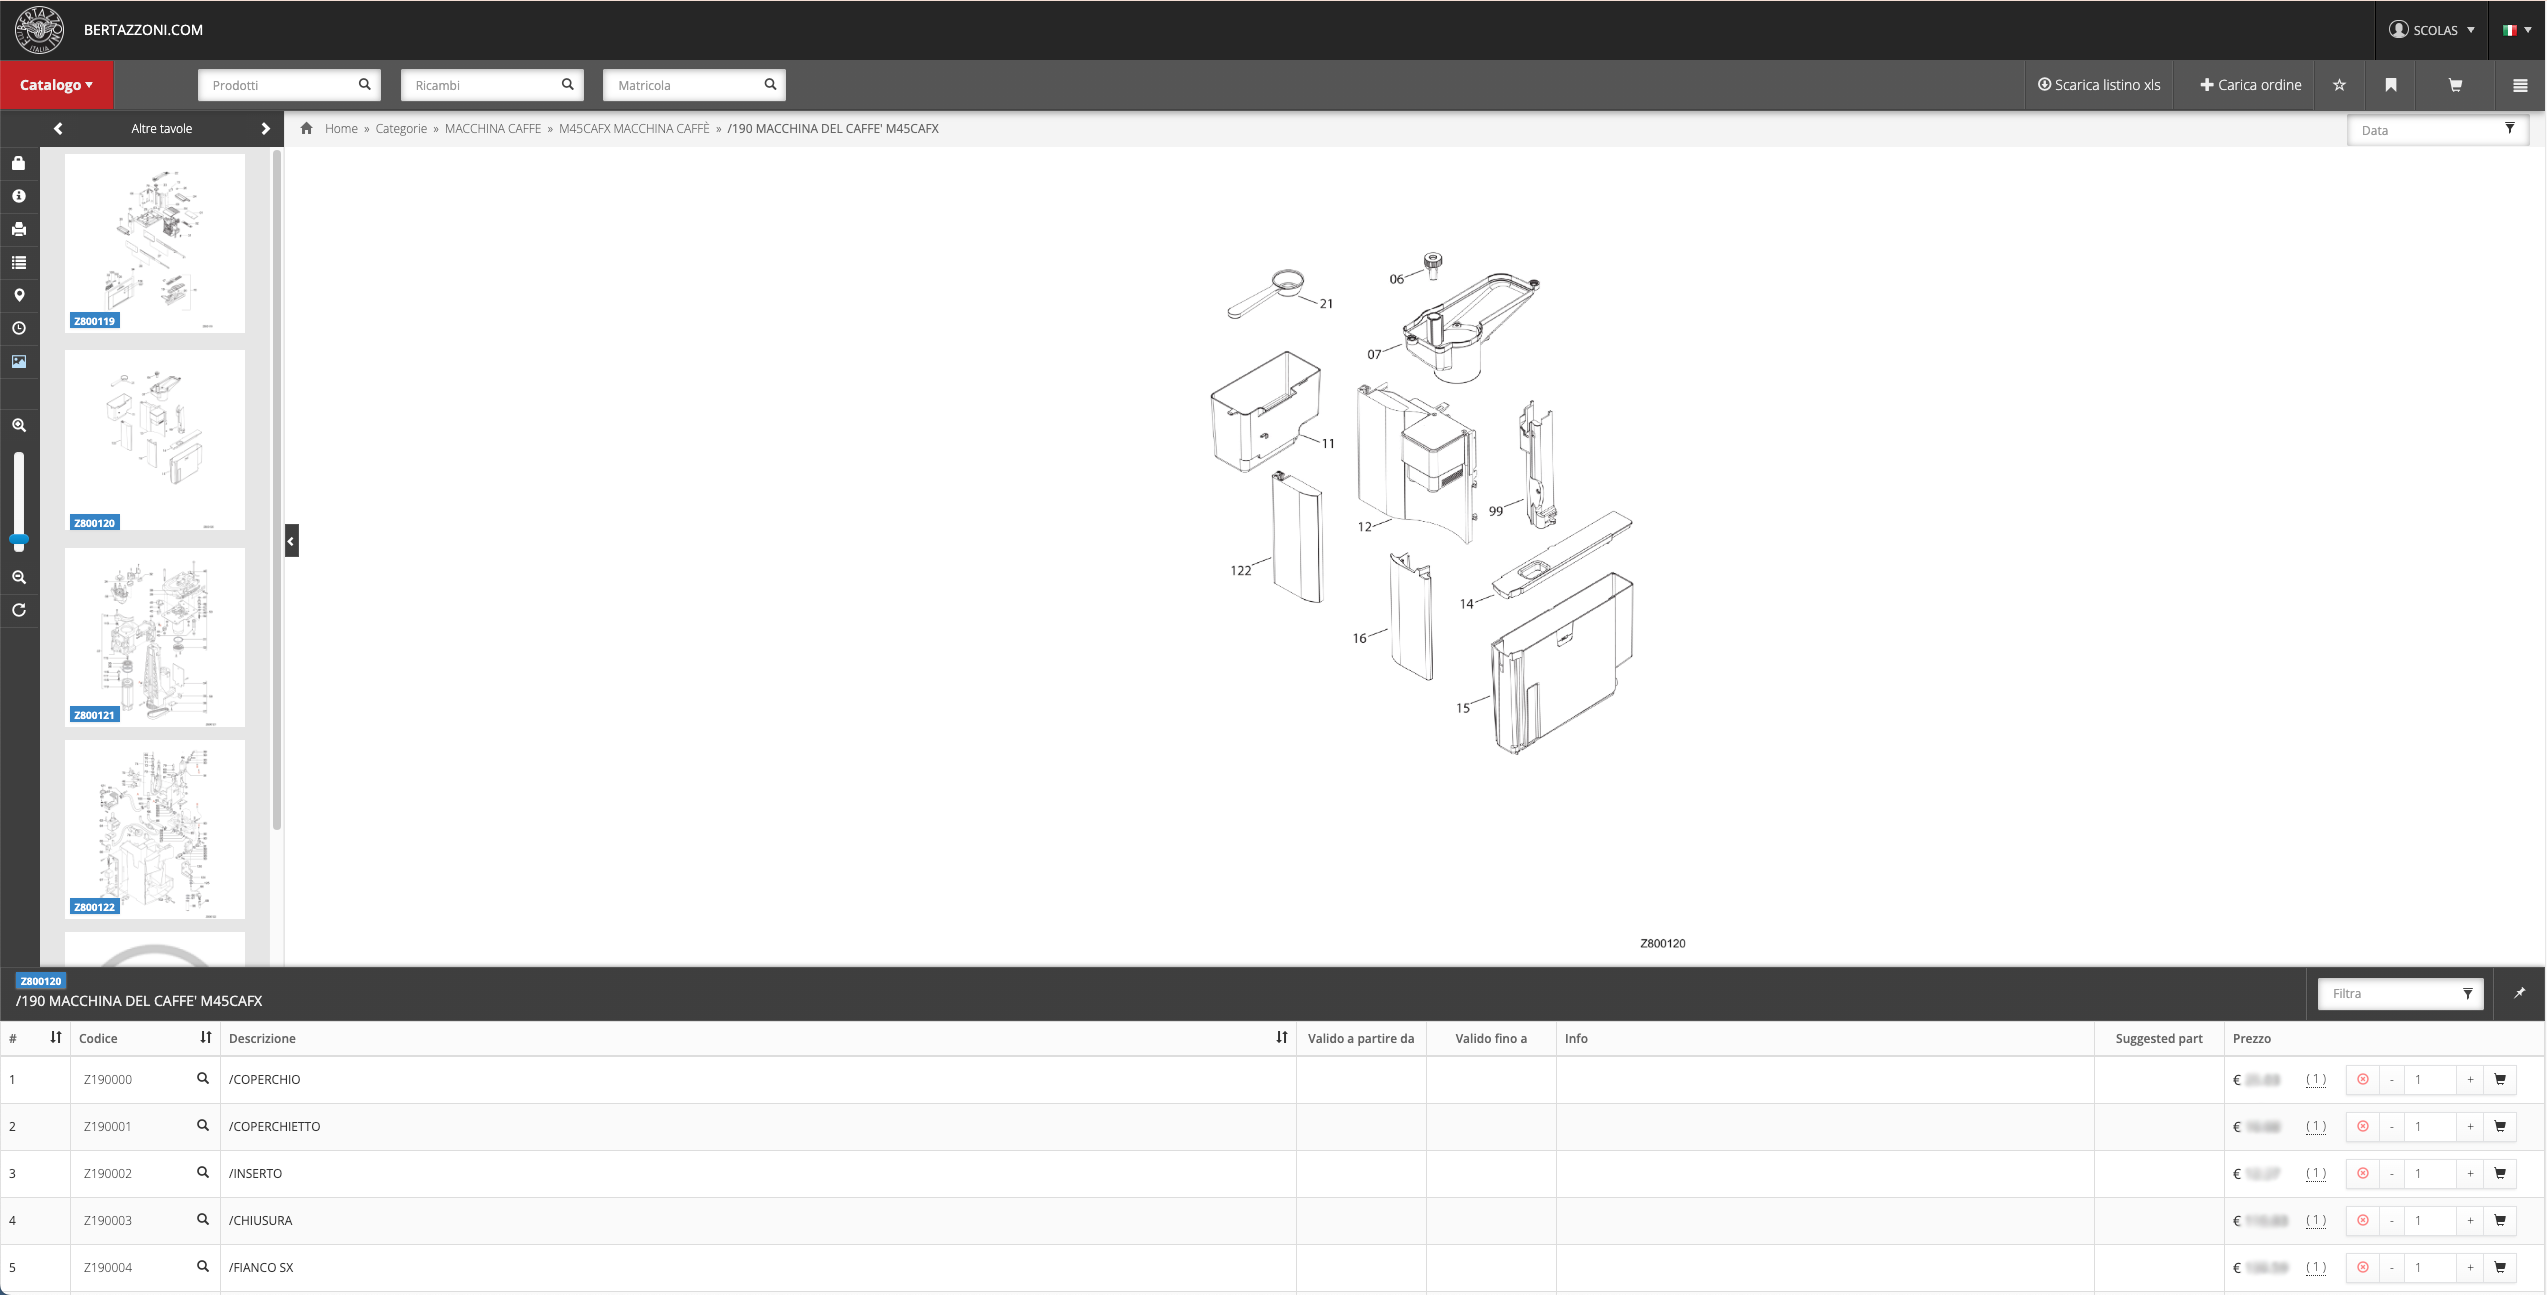The width and height of the screenshot is (2547, 1295).
Task: Remove quantity for /INSERTO row
Action: (x=2363, y=1173)
